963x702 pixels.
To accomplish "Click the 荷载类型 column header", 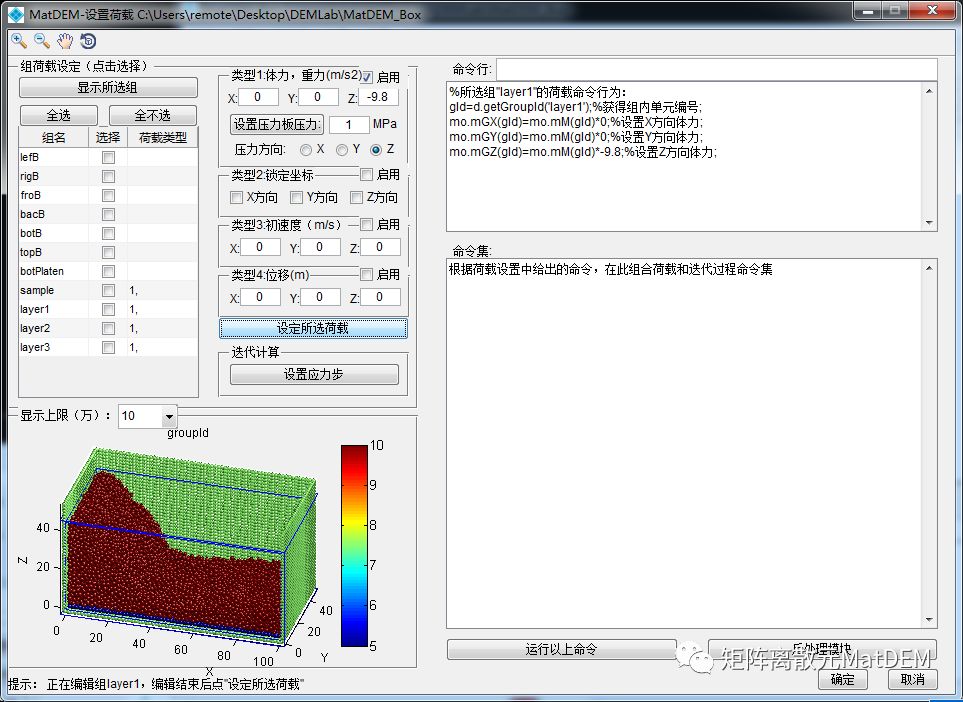I will (x=162, y=138).
